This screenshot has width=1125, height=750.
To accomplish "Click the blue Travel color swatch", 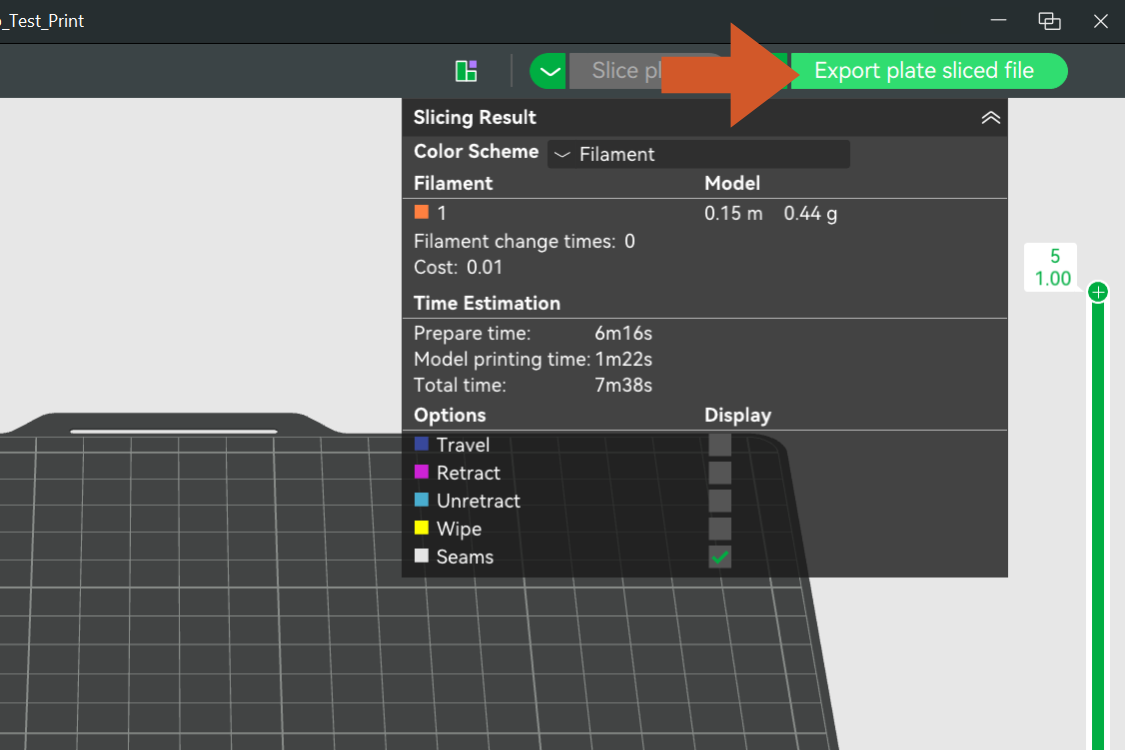I will pos(421,444).
